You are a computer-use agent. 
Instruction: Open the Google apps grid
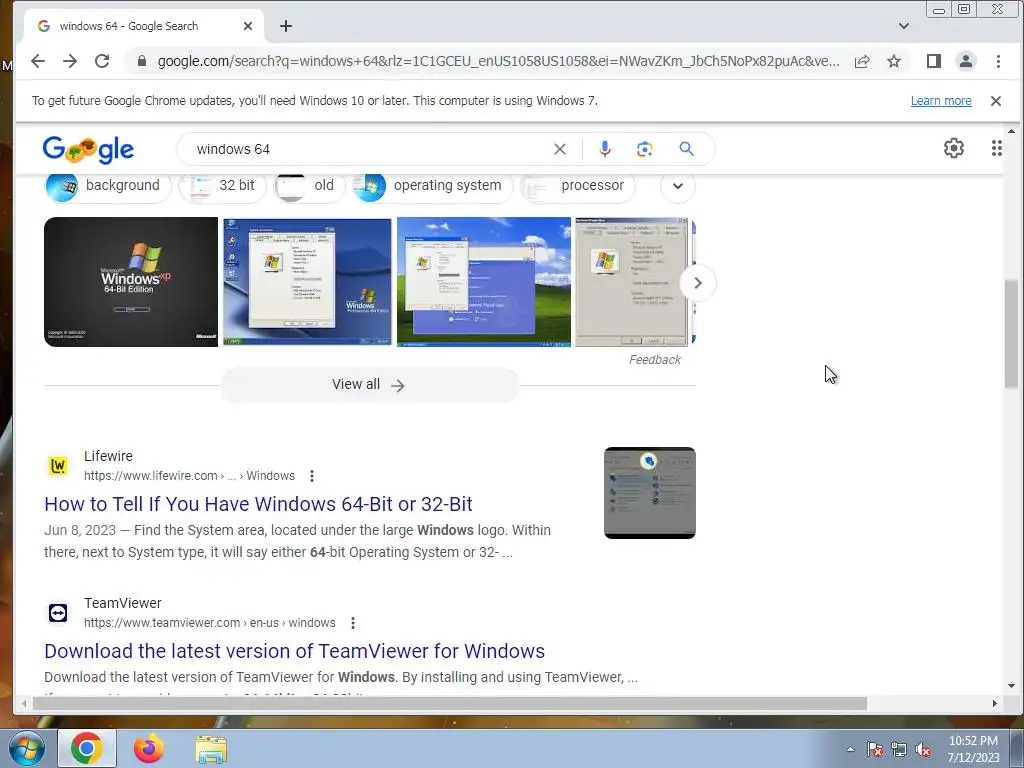click(997, 148)
